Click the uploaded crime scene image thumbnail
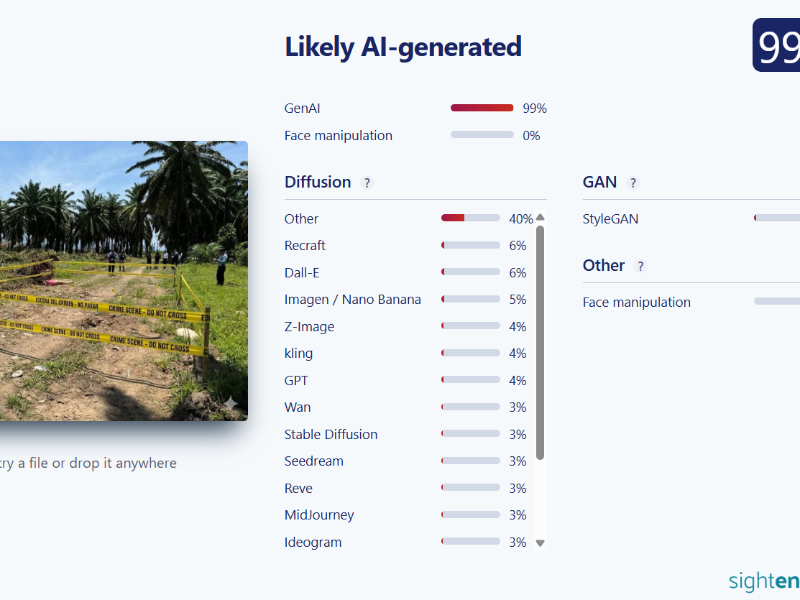Screen dimensions: 800x600 (x=124, y=281)
